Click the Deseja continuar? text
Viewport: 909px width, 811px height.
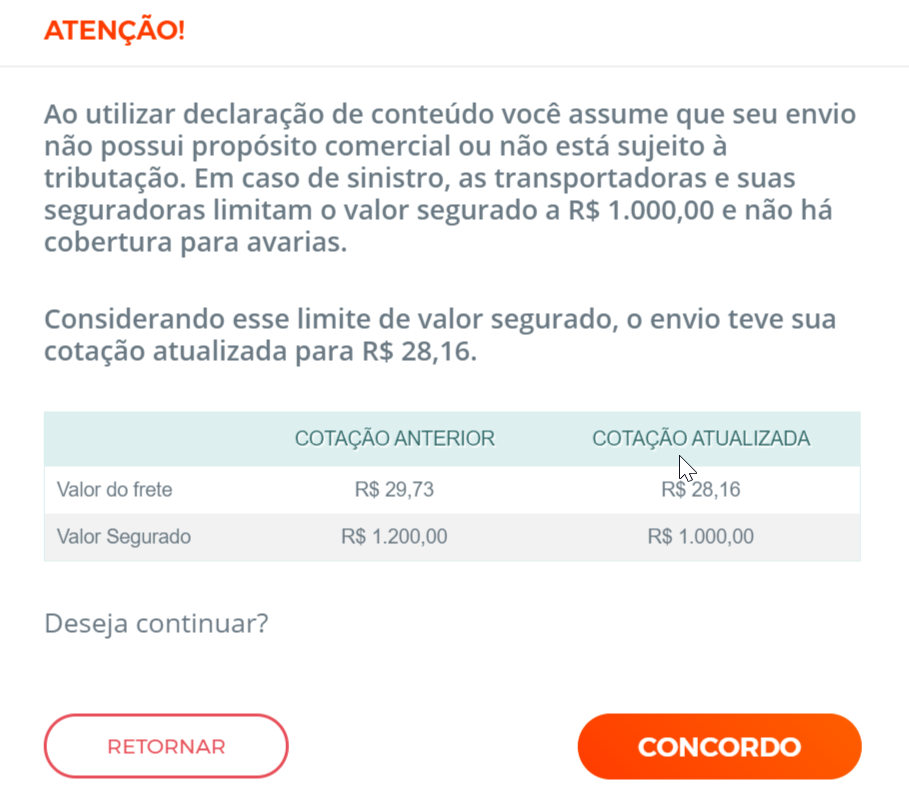[x=156, y=623]
